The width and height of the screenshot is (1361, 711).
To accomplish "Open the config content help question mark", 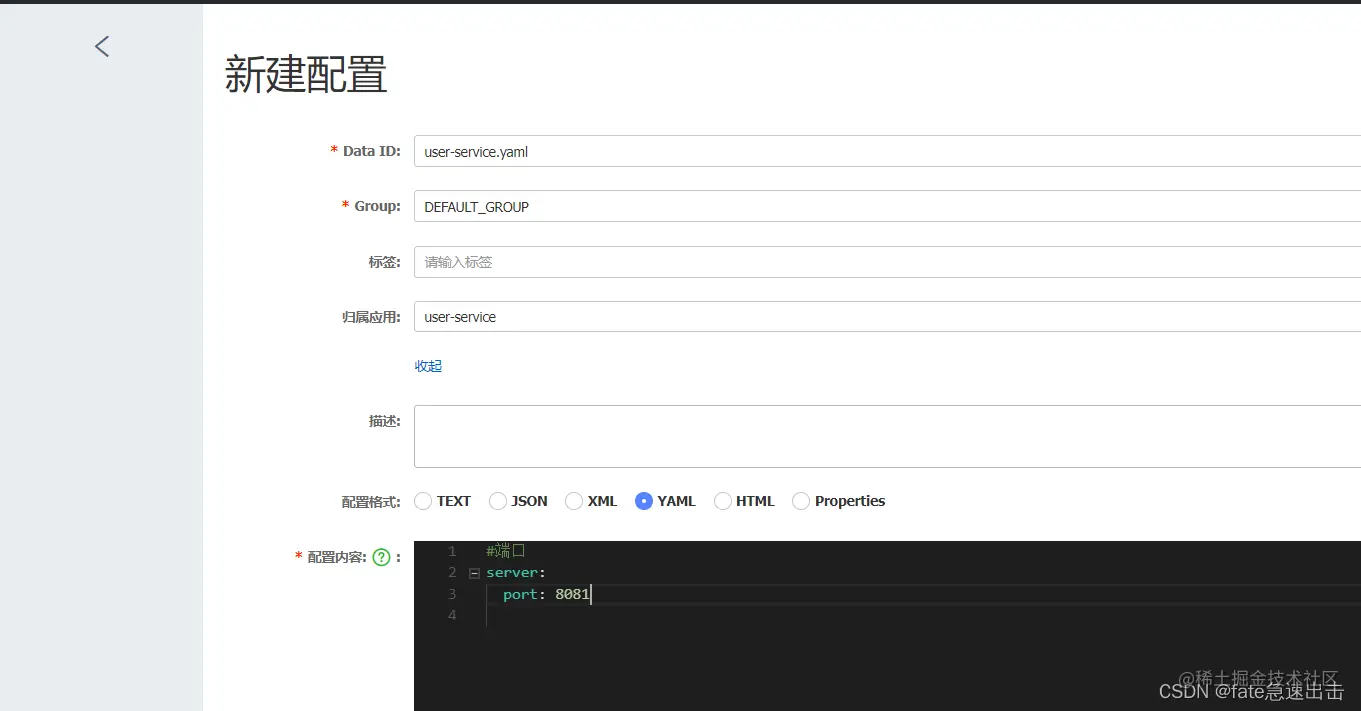I will coord(381,558).
